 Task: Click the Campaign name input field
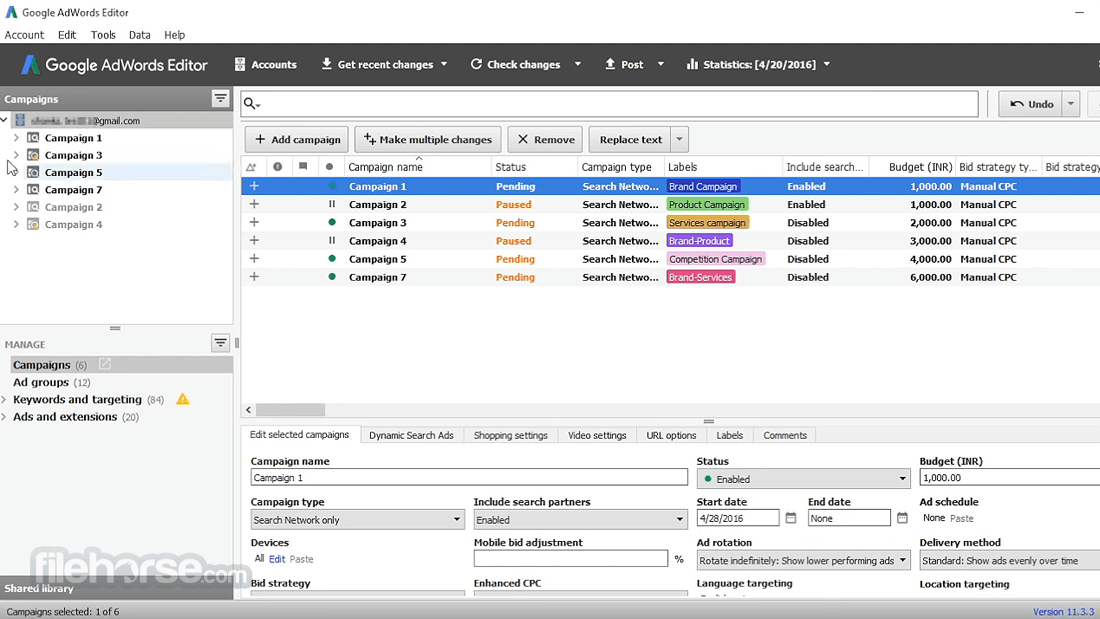[468, 478]
